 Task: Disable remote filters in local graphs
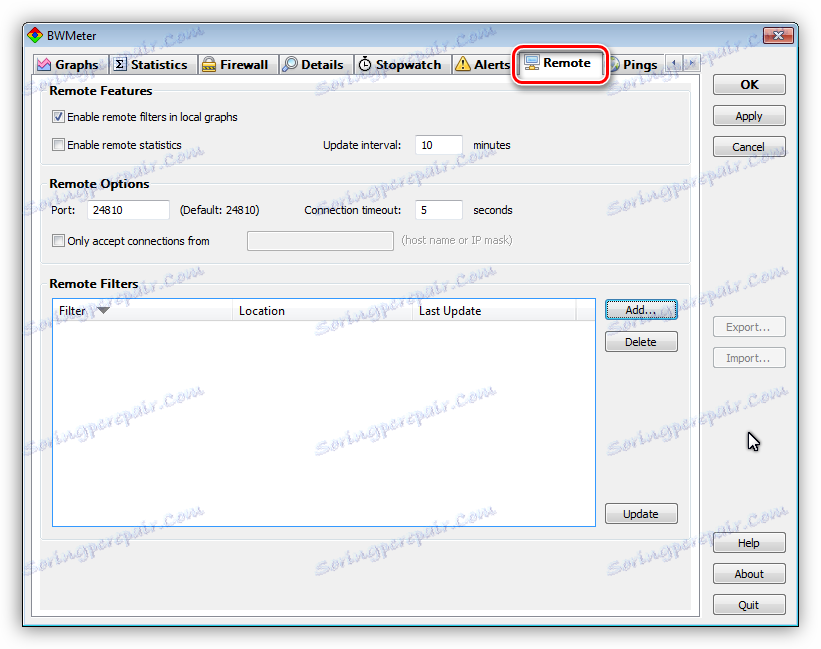point(58,117)
